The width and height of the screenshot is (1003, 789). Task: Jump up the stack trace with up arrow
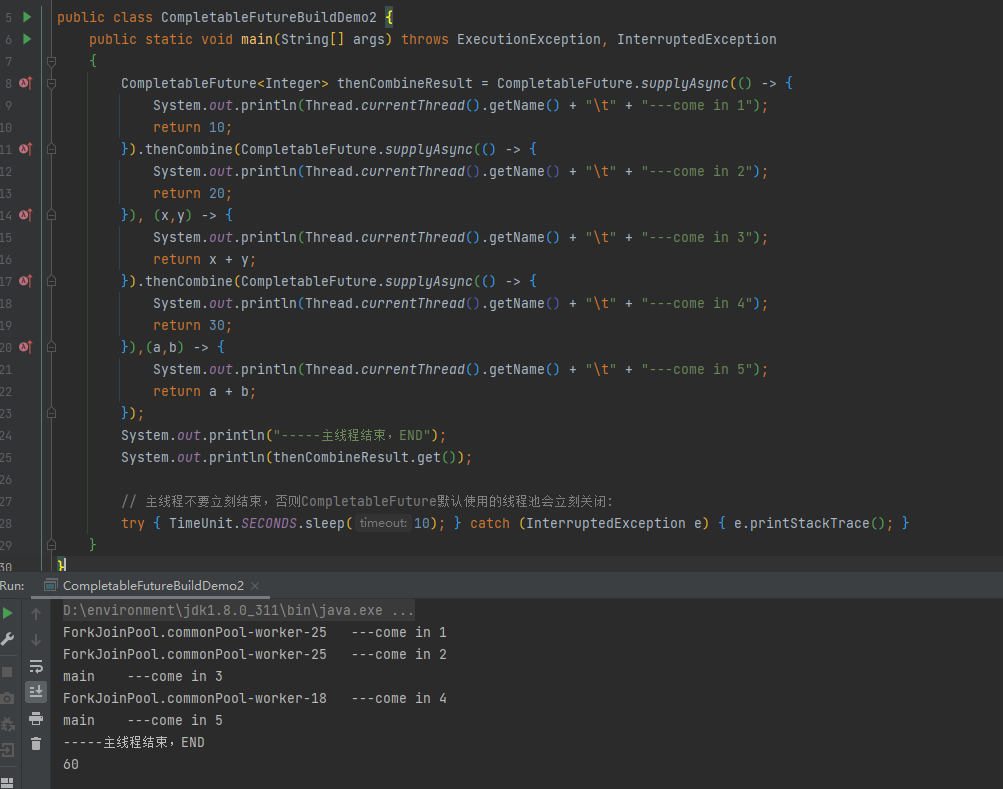[36, 612]
